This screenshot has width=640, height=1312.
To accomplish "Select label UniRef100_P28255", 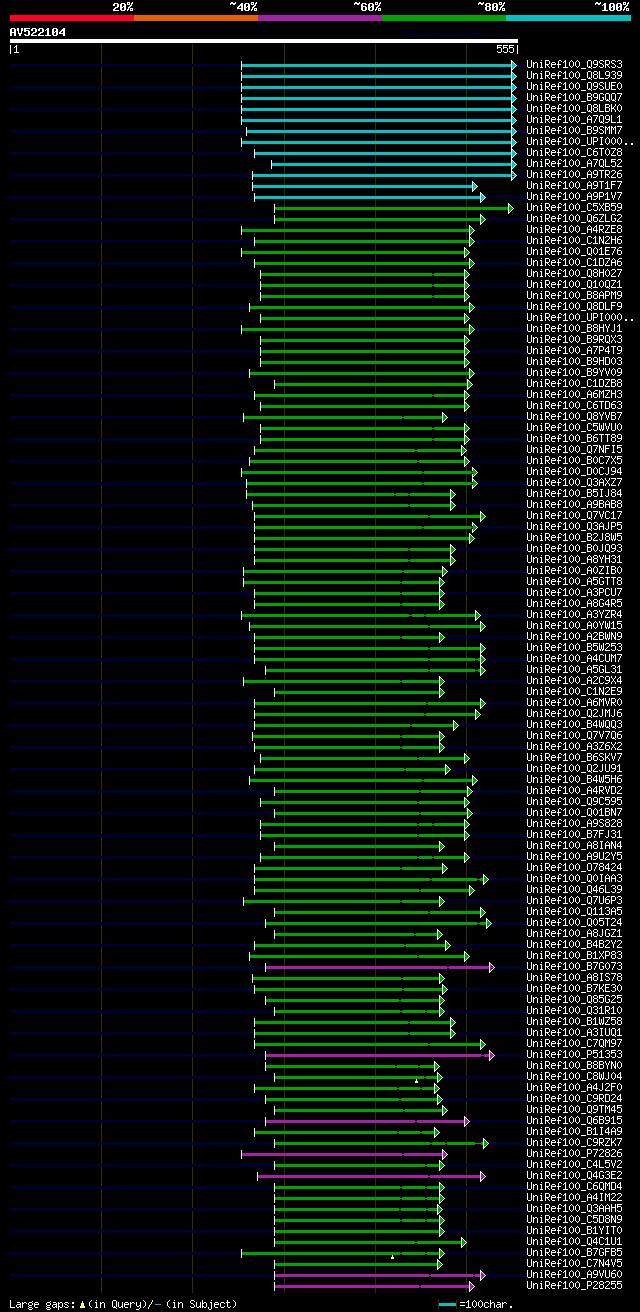I will 574,1286.
